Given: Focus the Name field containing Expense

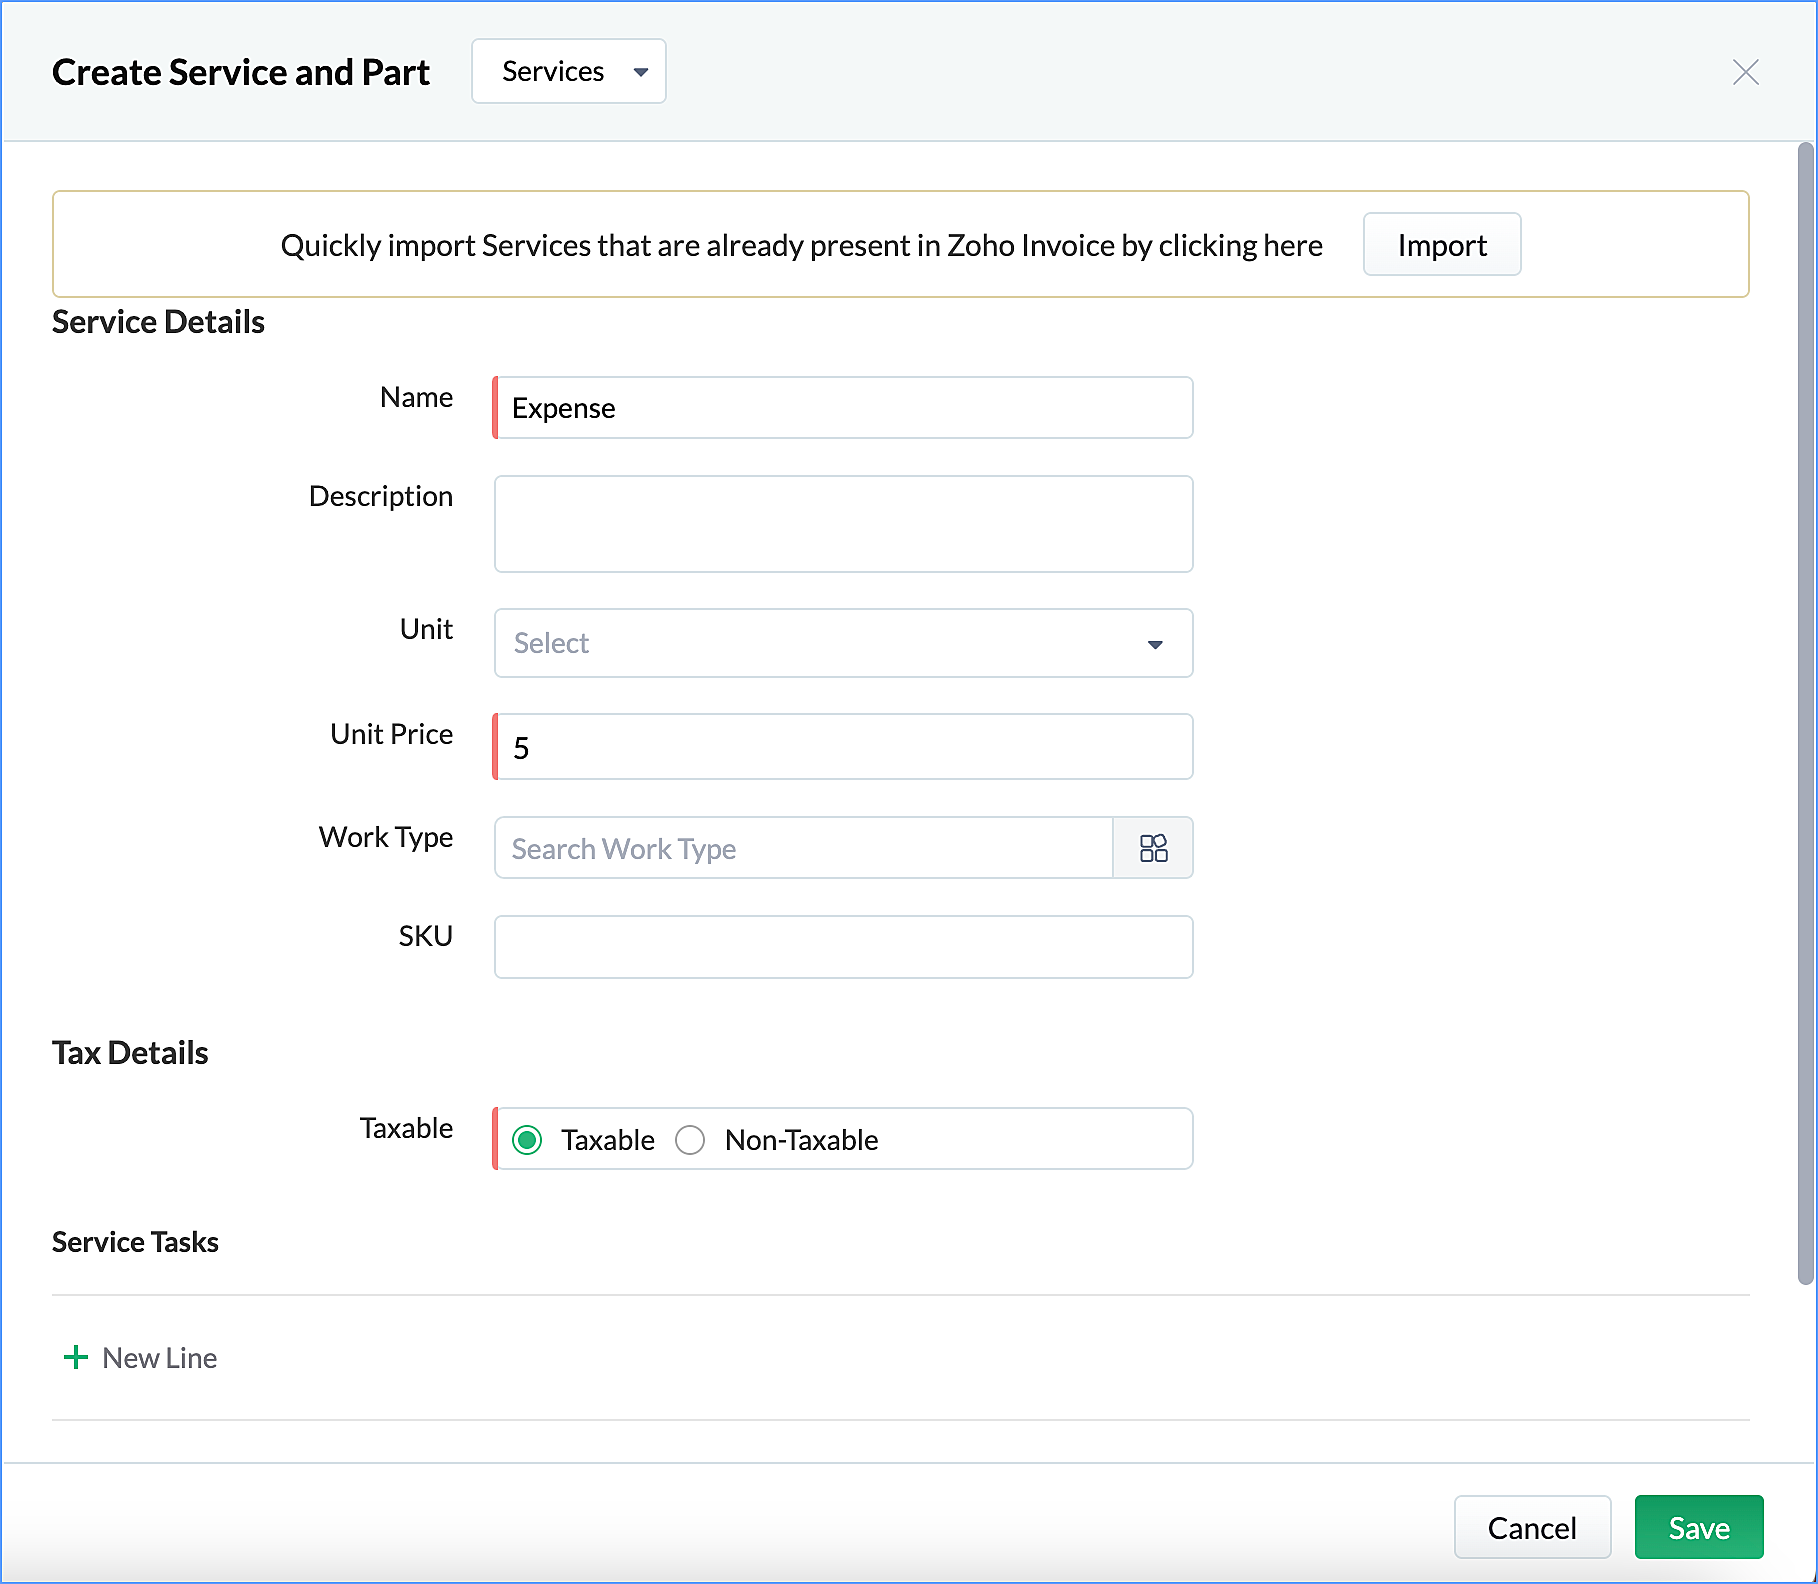Looking at the screenshot, I should click(843, 408).
